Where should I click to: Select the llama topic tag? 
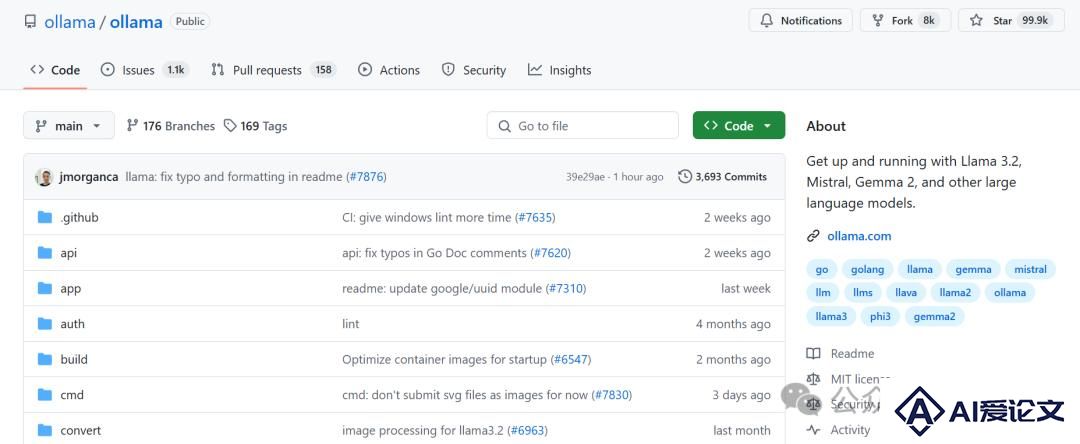click(x=920, y=269)
